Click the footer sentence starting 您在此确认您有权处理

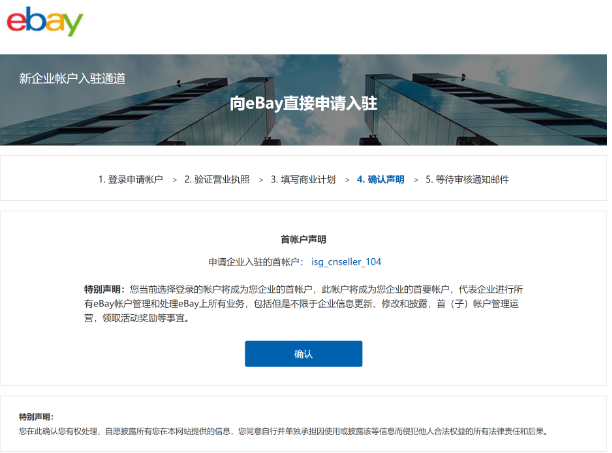click(284, 431)
